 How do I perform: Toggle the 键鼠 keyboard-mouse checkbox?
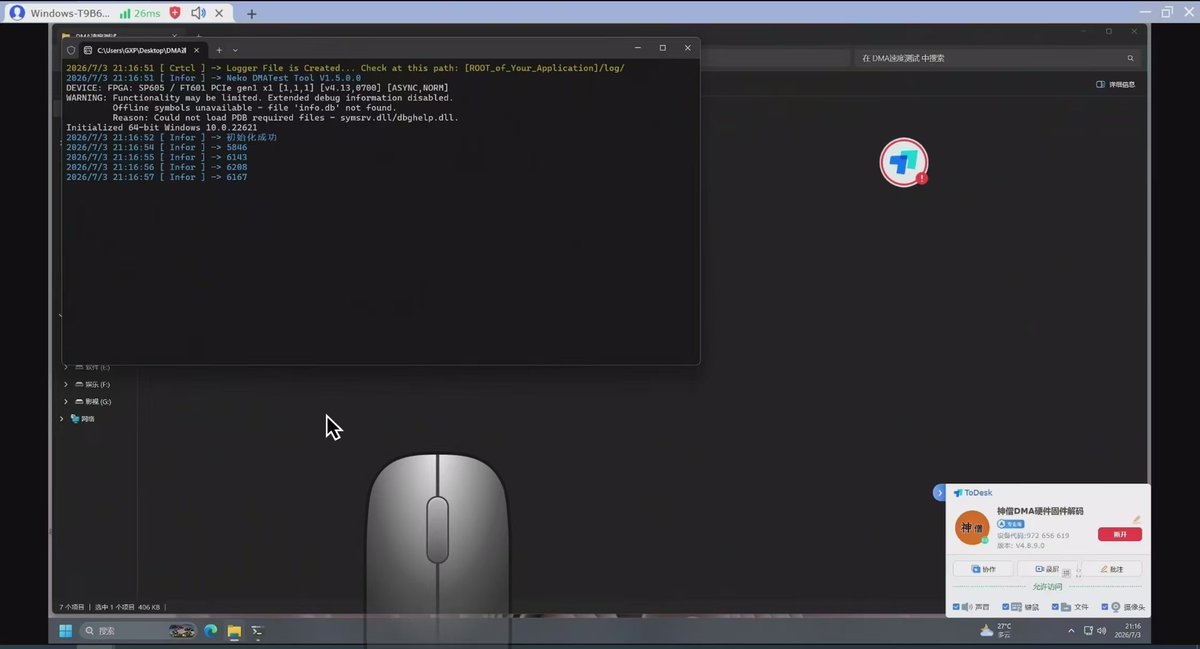pos(1005,607)
